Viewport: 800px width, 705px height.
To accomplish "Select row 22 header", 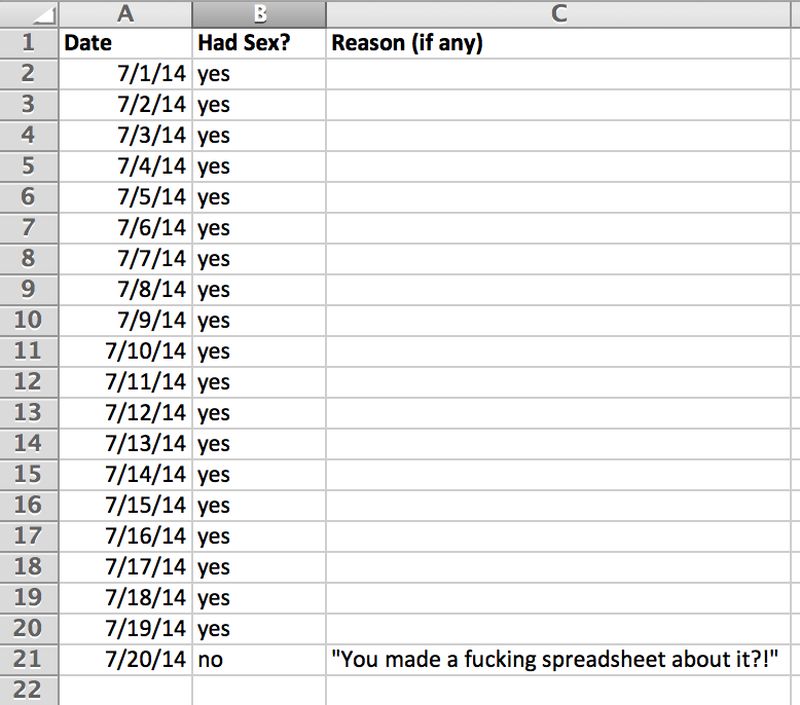I will (x=29, y=690).
